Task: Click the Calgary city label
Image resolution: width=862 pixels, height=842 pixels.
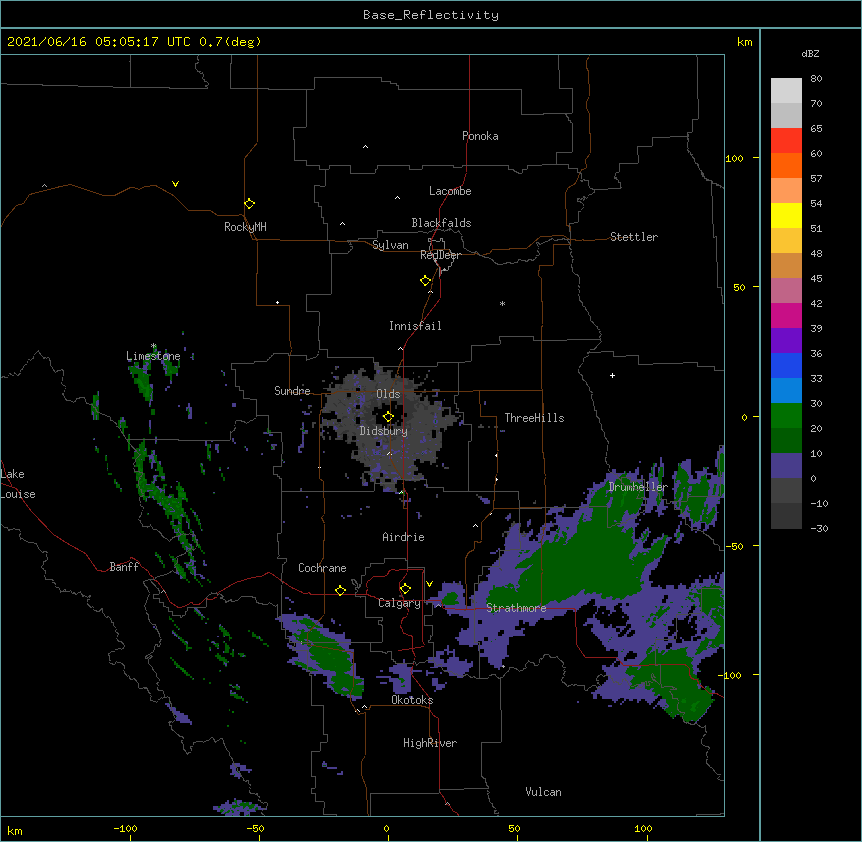Action: pyautogui.click(x=399, y=603)
